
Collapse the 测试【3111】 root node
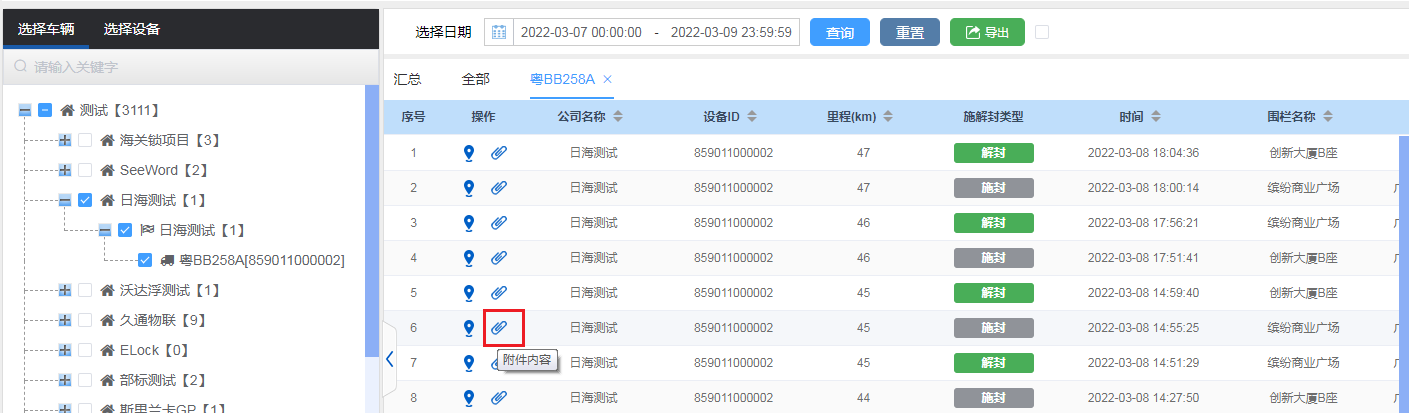tap(25, 110)
